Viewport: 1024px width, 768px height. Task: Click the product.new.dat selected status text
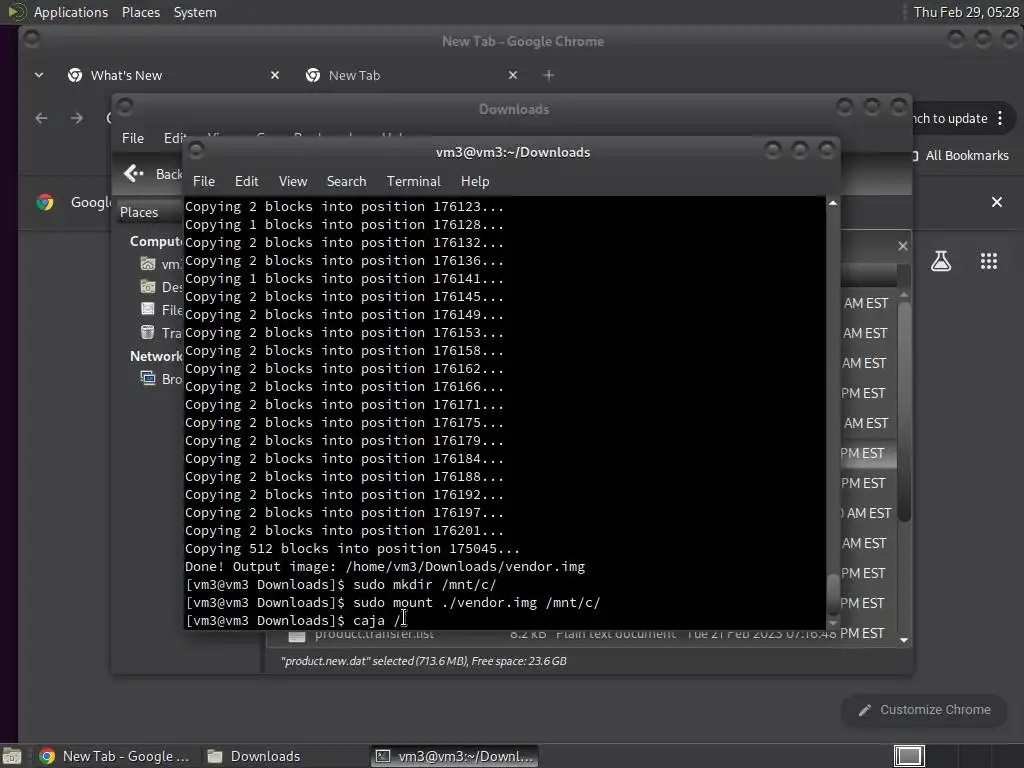coord(424,661)
